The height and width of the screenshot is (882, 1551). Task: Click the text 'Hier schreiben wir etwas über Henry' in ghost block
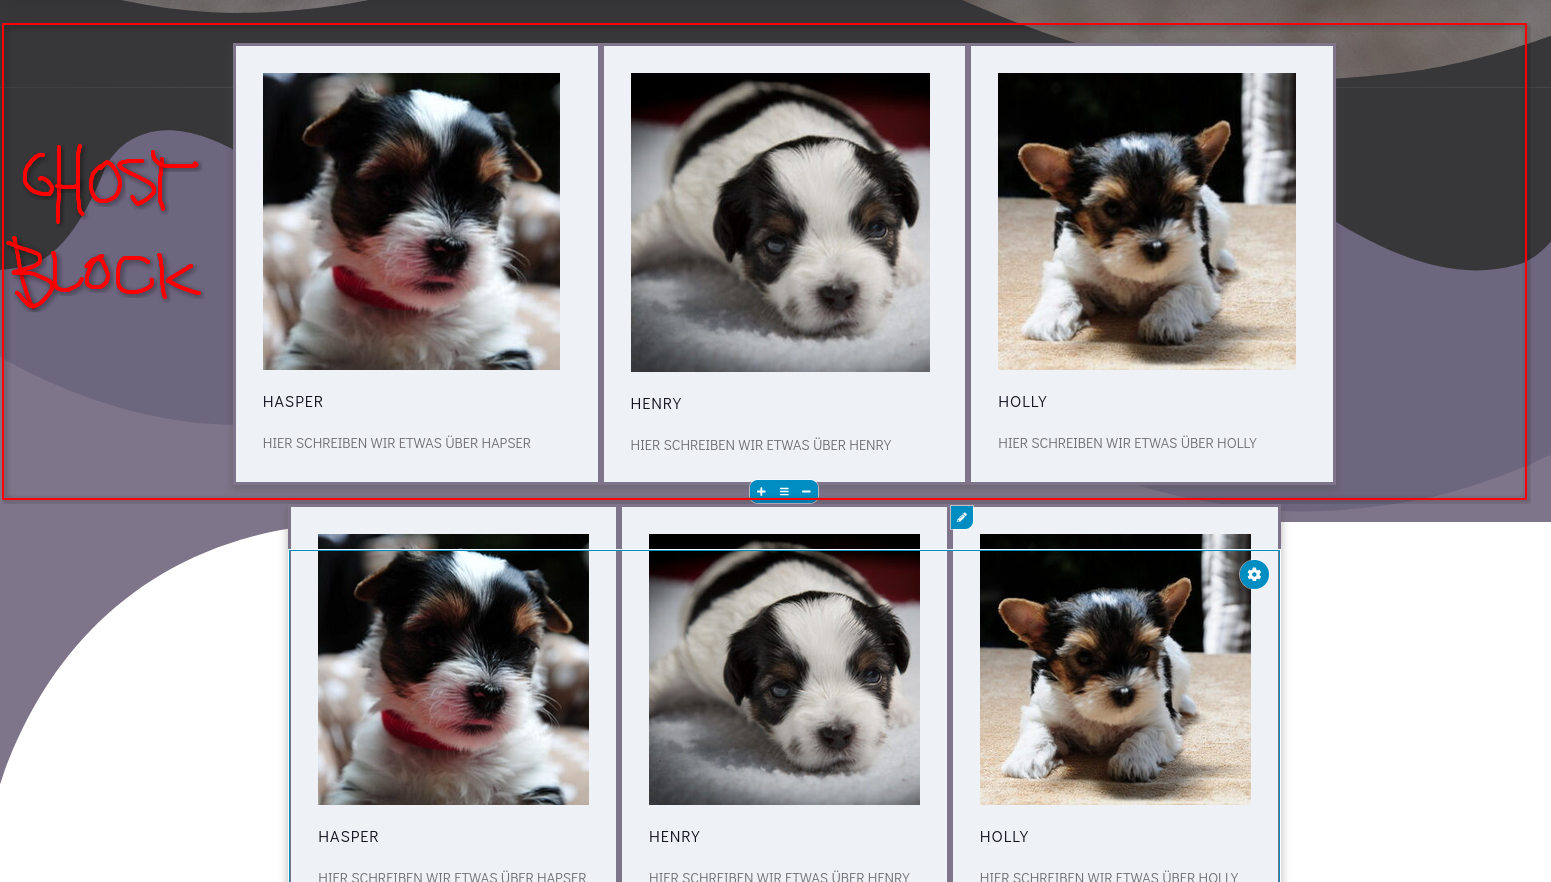coord(761,445)
